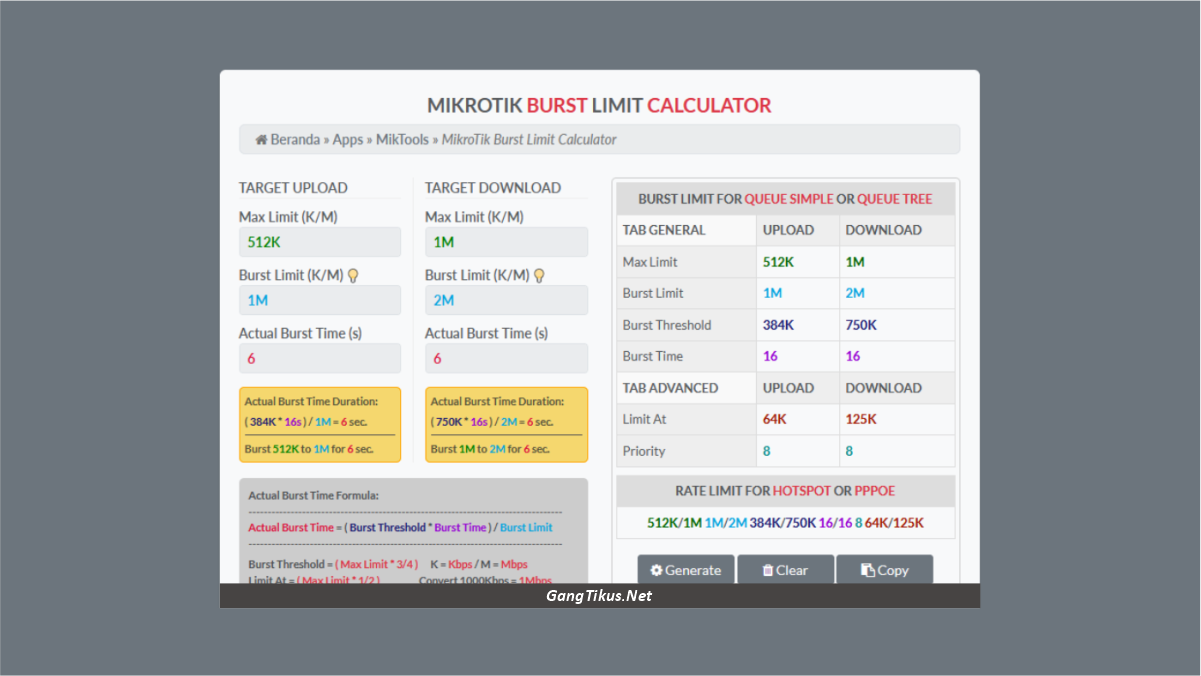Image resolution: width=1201 pixels, height=676 pixels.
Task: Click the home icon in the breadcrumb
Action: pos(260,139)
